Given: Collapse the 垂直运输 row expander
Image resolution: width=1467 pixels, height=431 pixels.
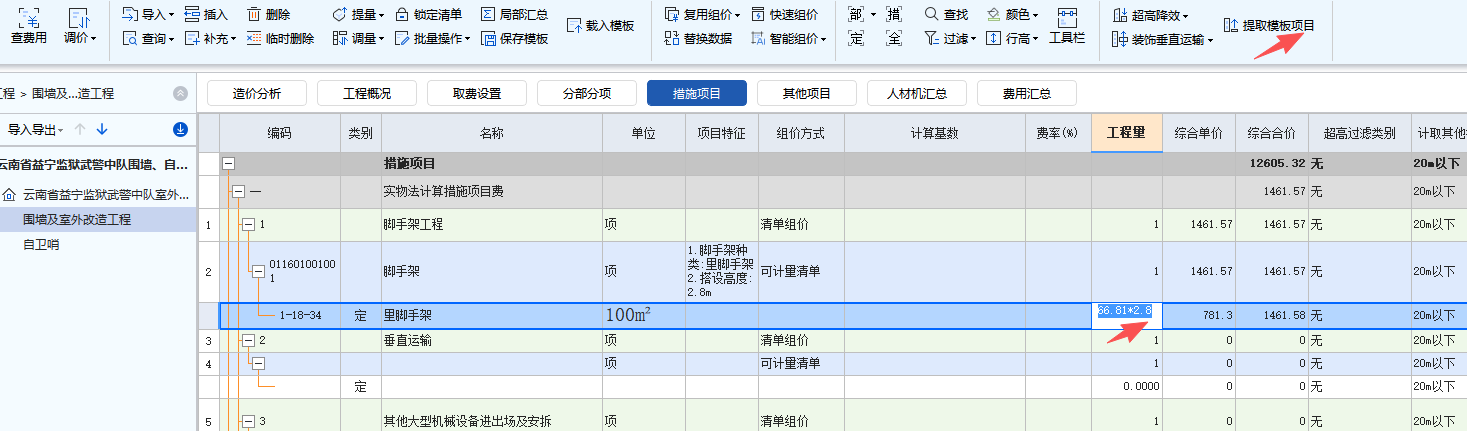Looking at the screenshot, I should click(x=248, y=340).
